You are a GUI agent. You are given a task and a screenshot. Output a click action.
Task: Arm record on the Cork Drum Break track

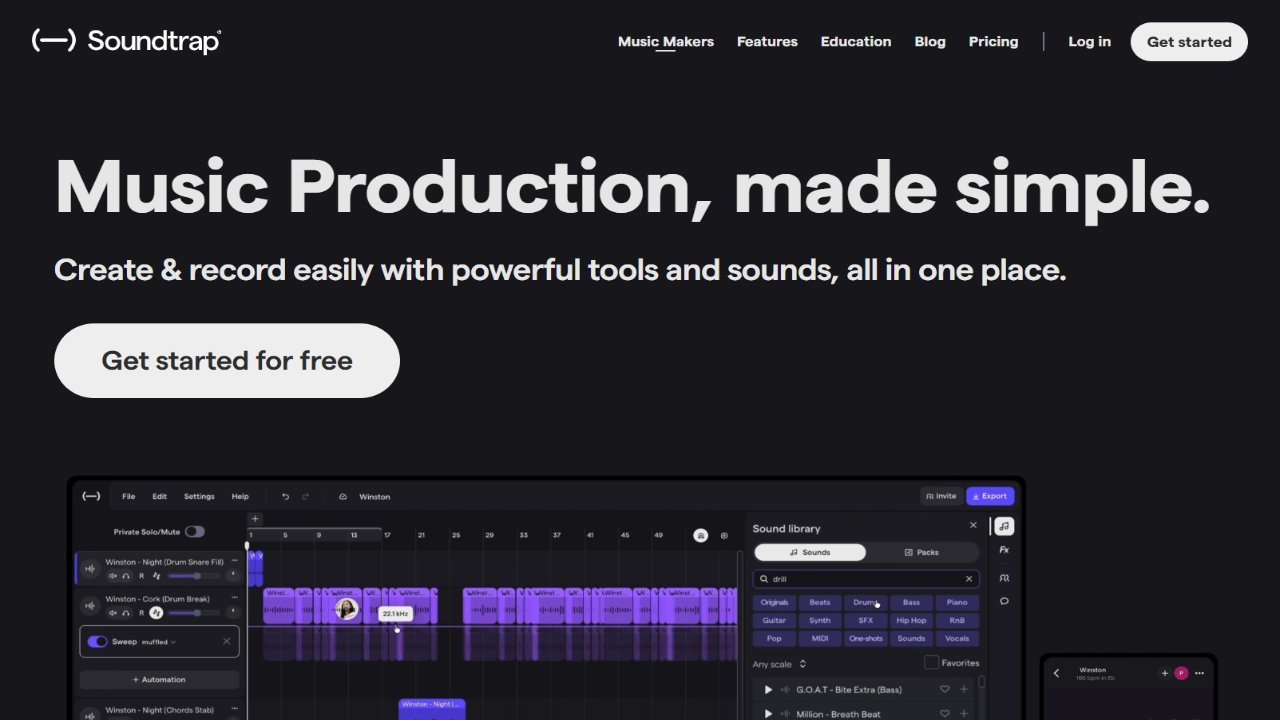pyautogui.click(x=142, y=613)
